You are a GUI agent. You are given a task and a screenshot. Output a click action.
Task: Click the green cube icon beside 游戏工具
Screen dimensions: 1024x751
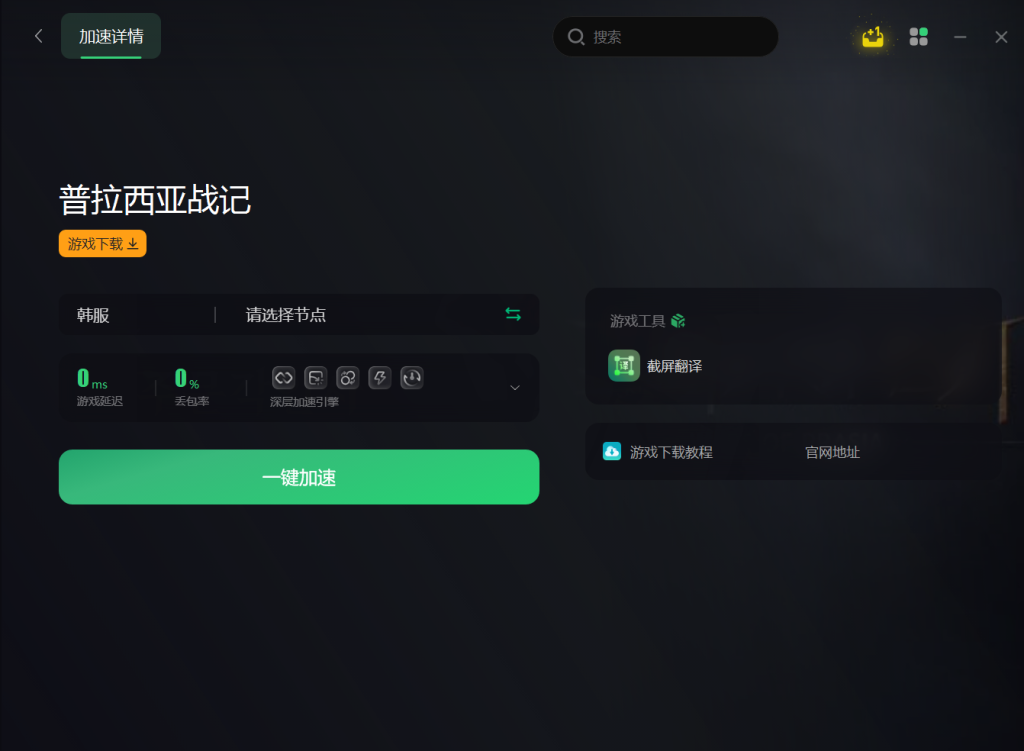678,321
